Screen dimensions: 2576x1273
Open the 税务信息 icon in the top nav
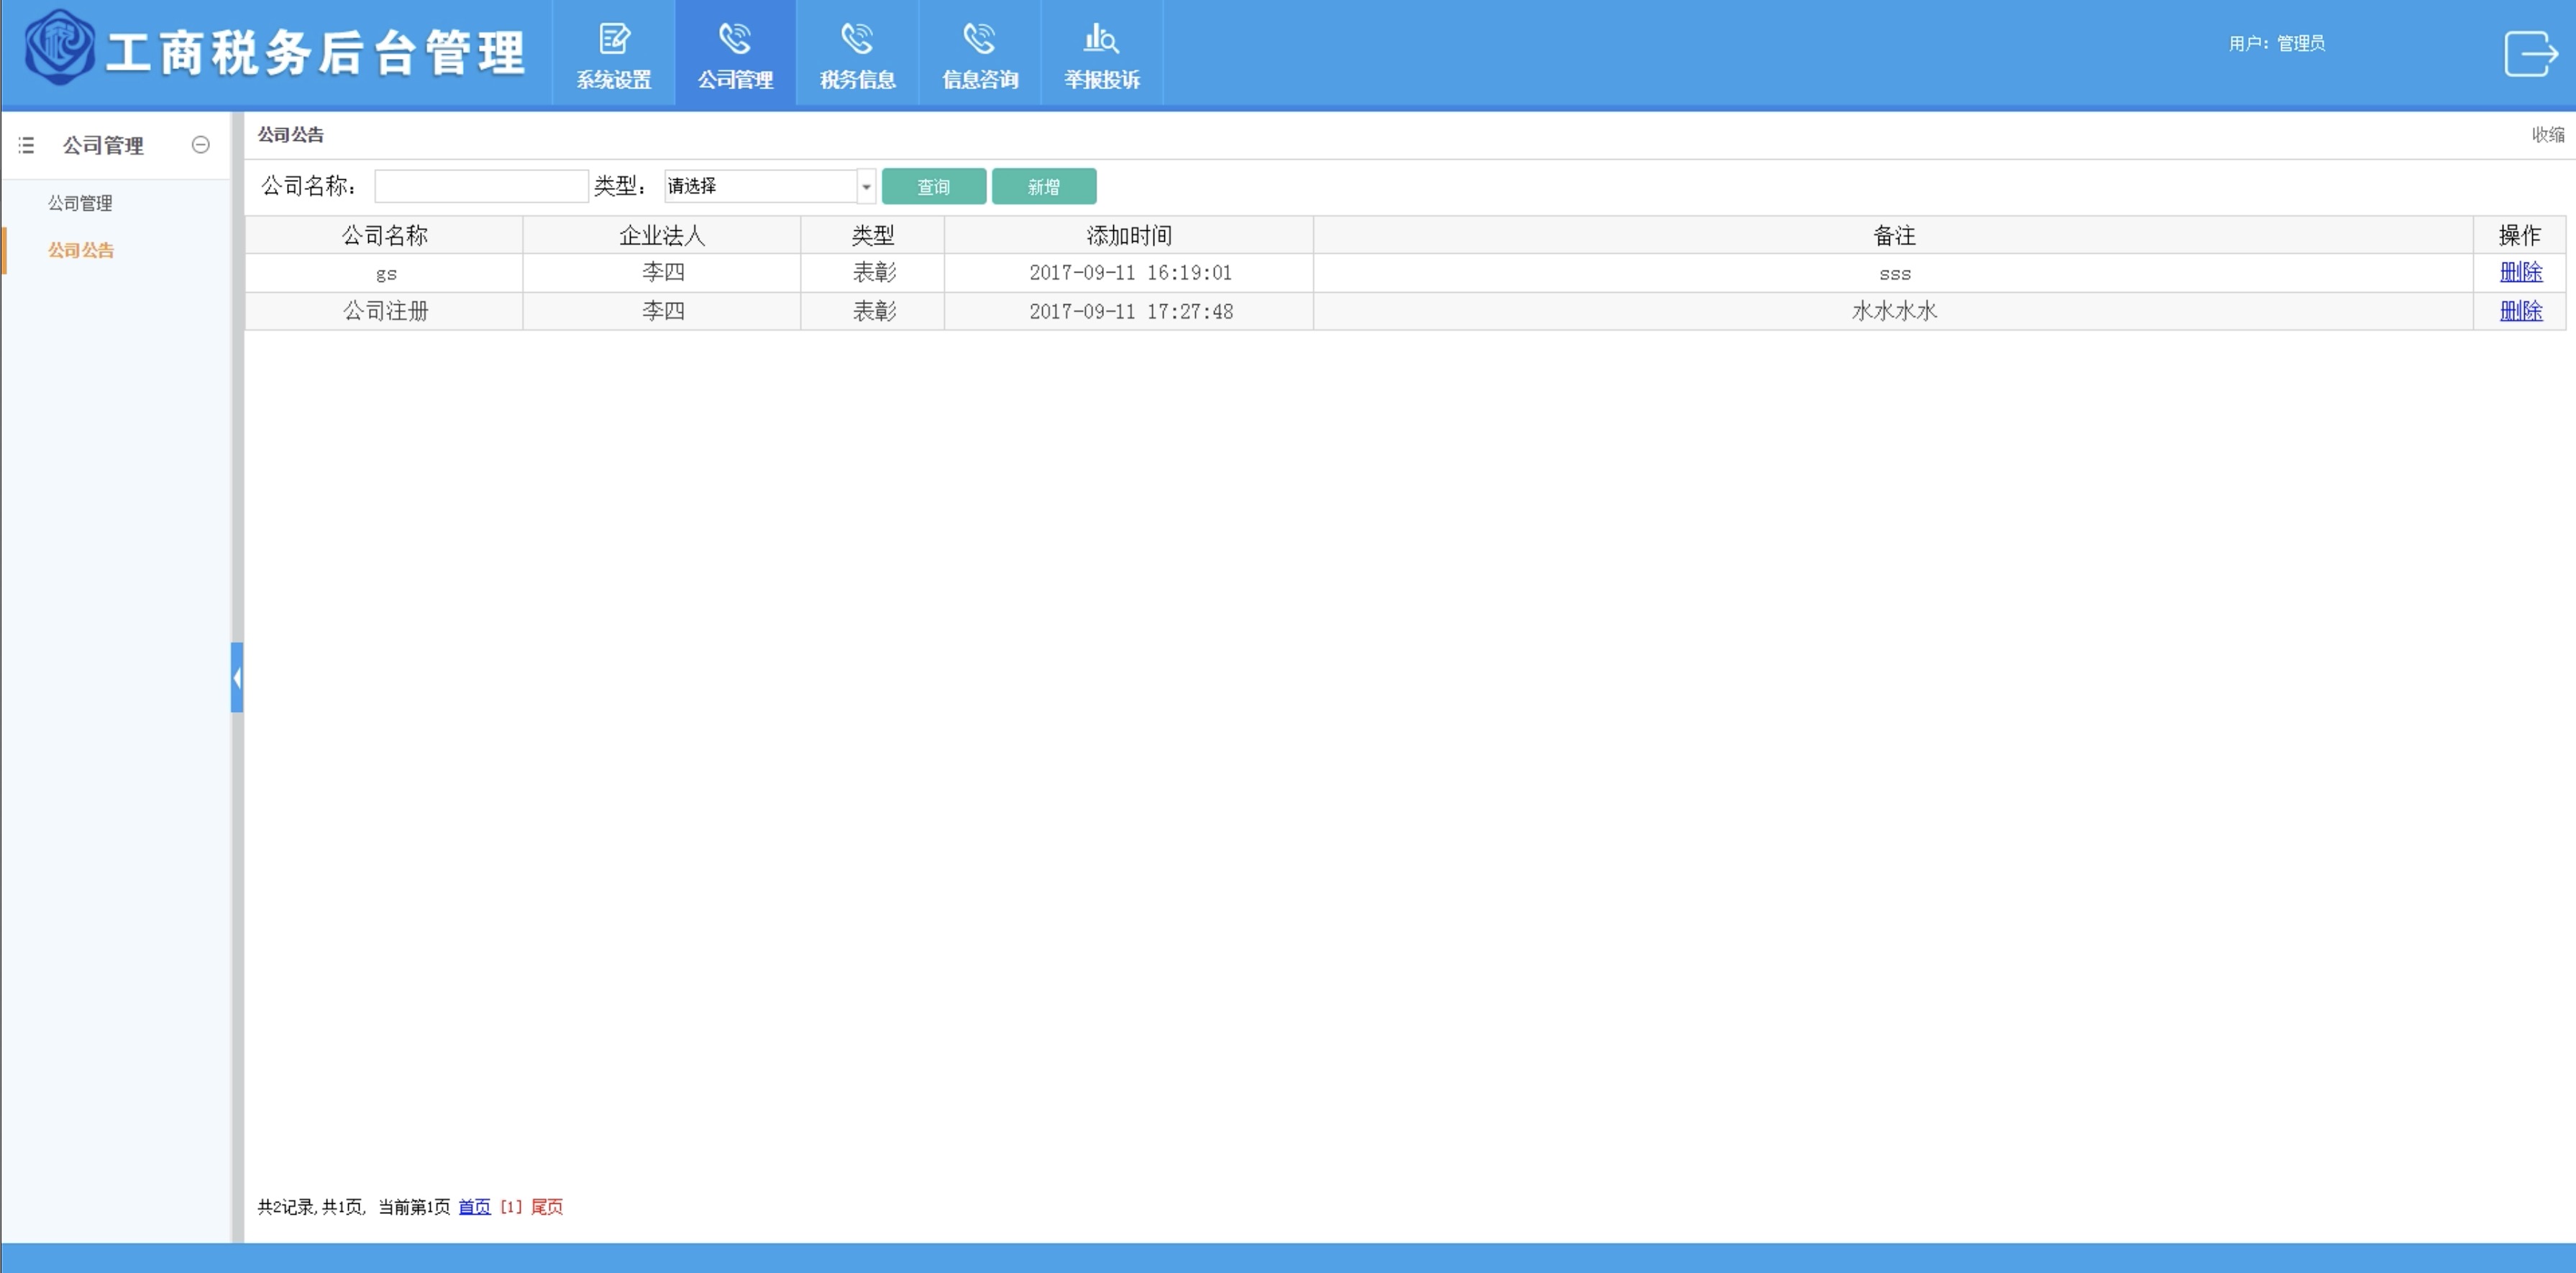(x=857, y=40)
